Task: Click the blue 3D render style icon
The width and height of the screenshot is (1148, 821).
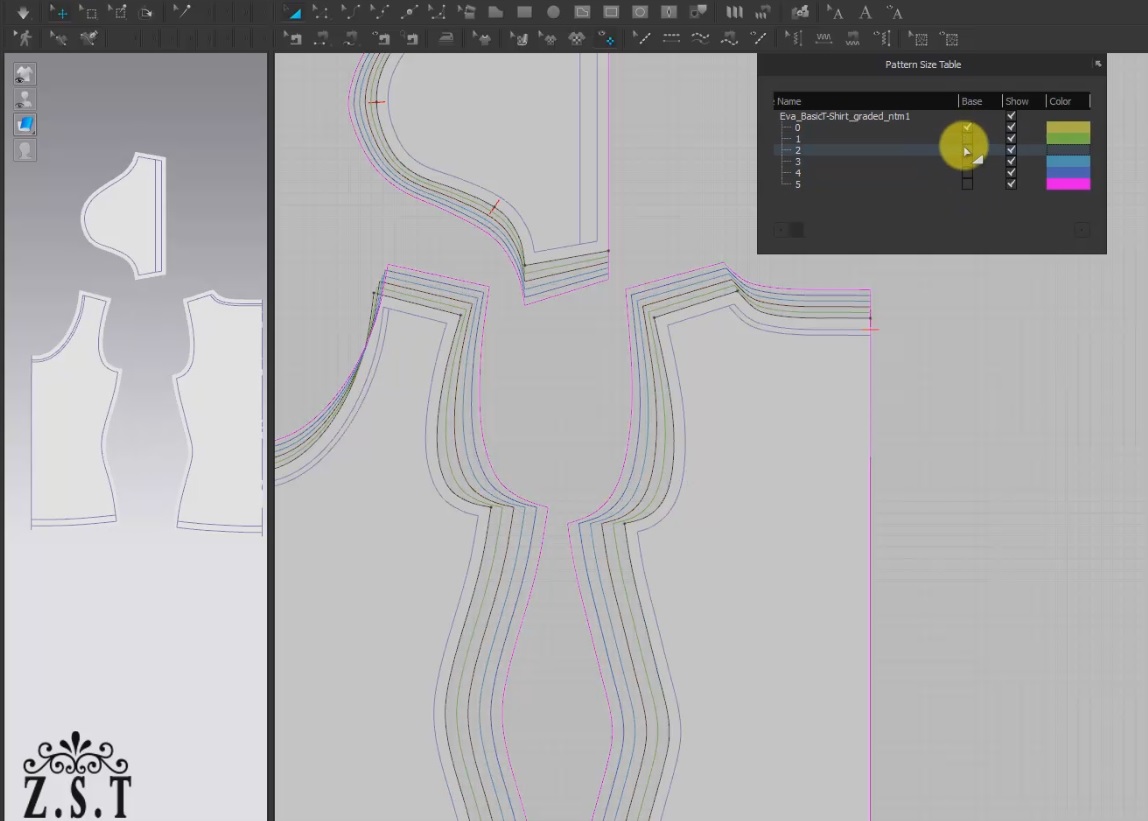Action: 25,125
